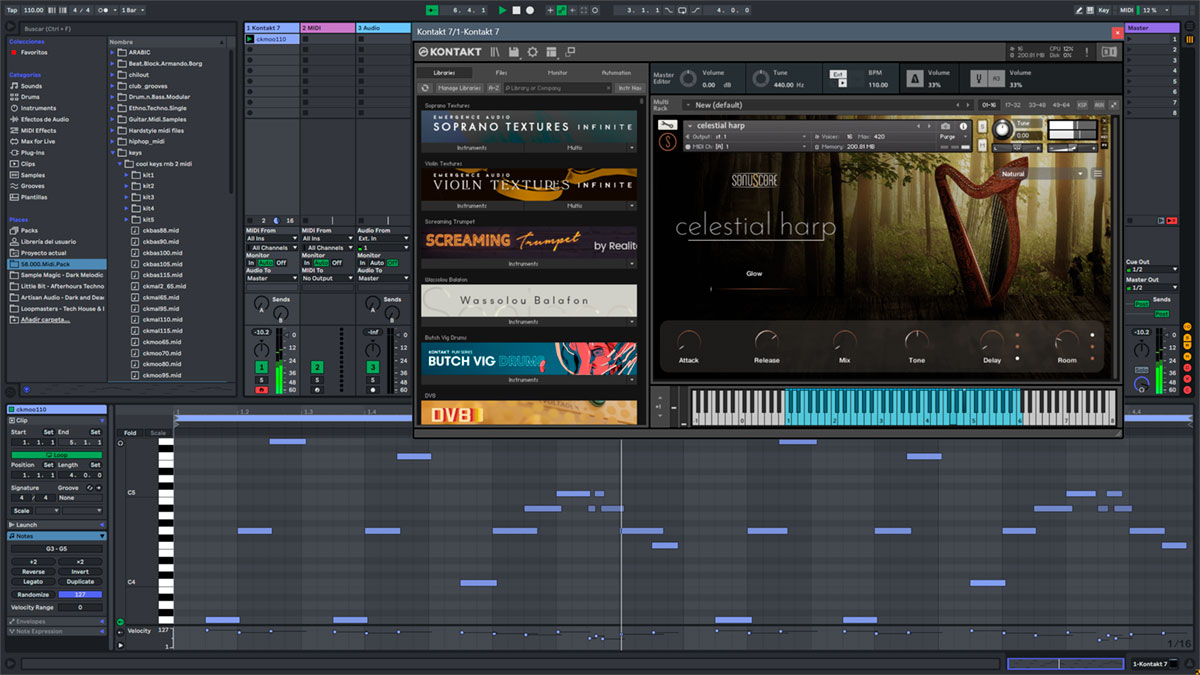Adjust the Attack knob on celestial harp
Viewport: 1200px width, 675px height.
tap(689, 340)
